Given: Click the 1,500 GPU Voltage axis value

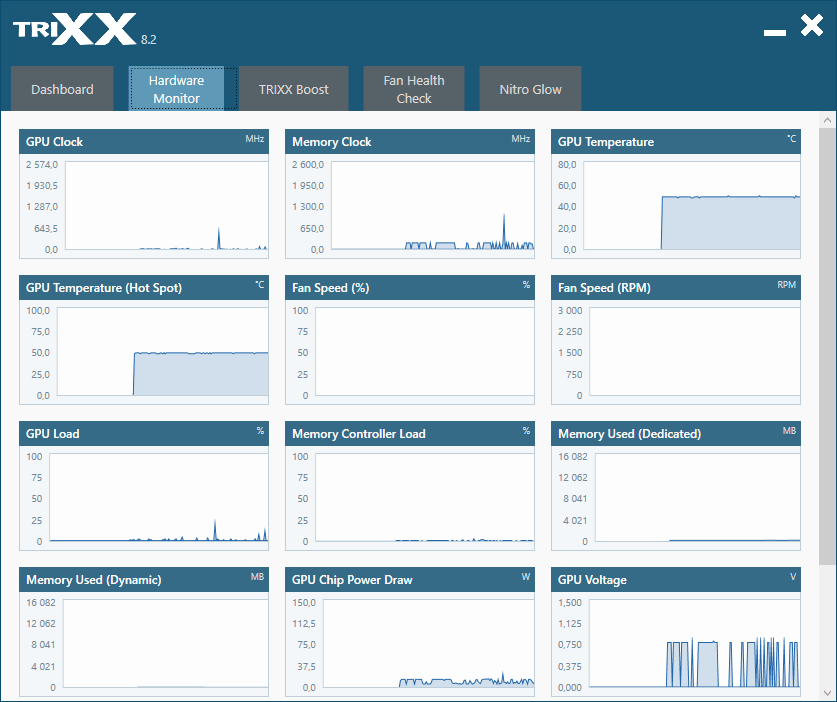Looking at the screenshot, I should point(570,602).
